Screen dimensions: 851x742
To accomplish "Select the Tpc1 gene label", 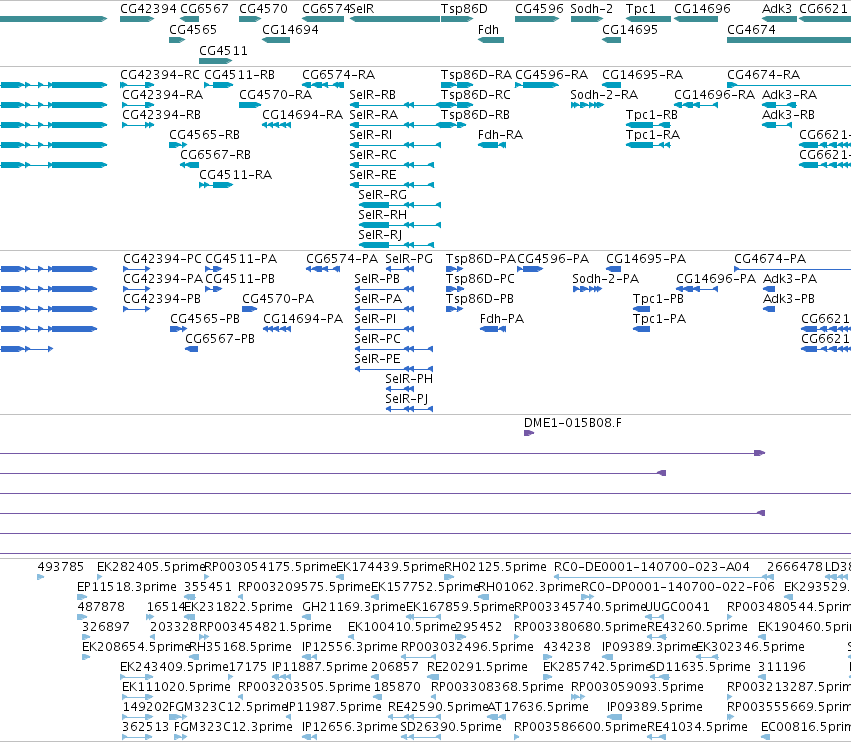I will click(x=640, y=9).
